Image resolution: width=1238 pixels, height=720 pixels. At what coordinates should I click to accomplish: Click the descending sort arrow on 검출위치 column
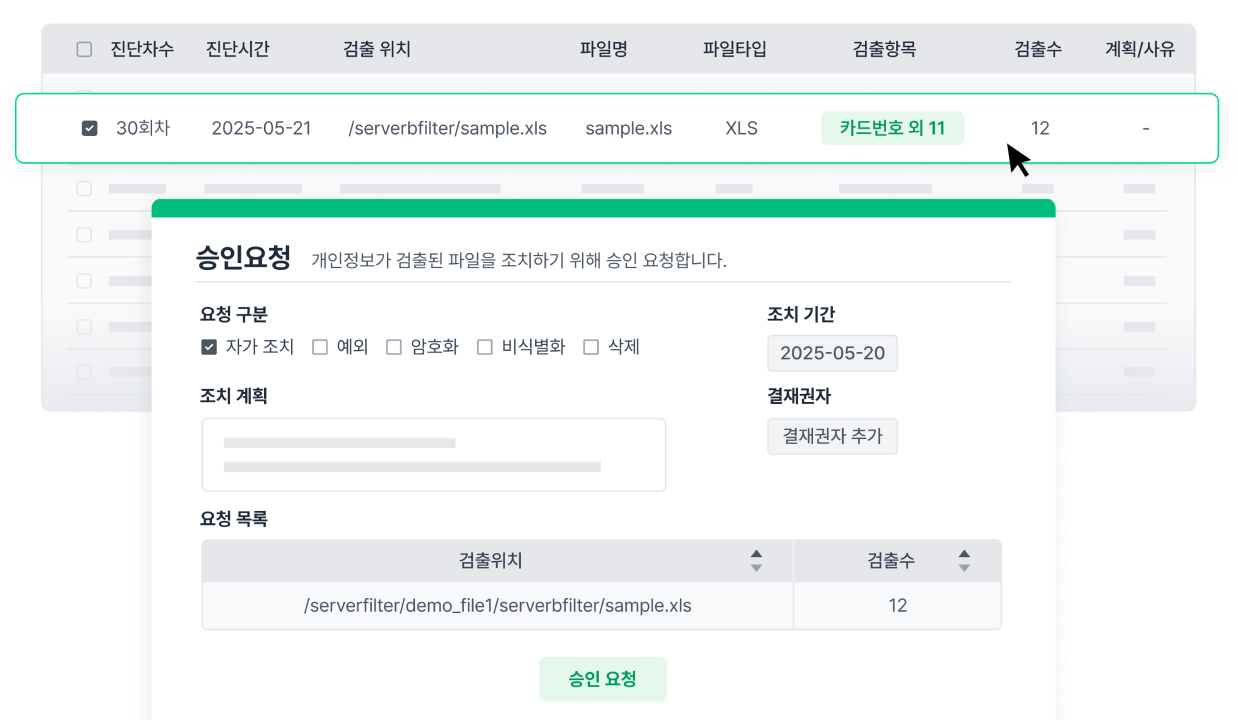point(756,567)
